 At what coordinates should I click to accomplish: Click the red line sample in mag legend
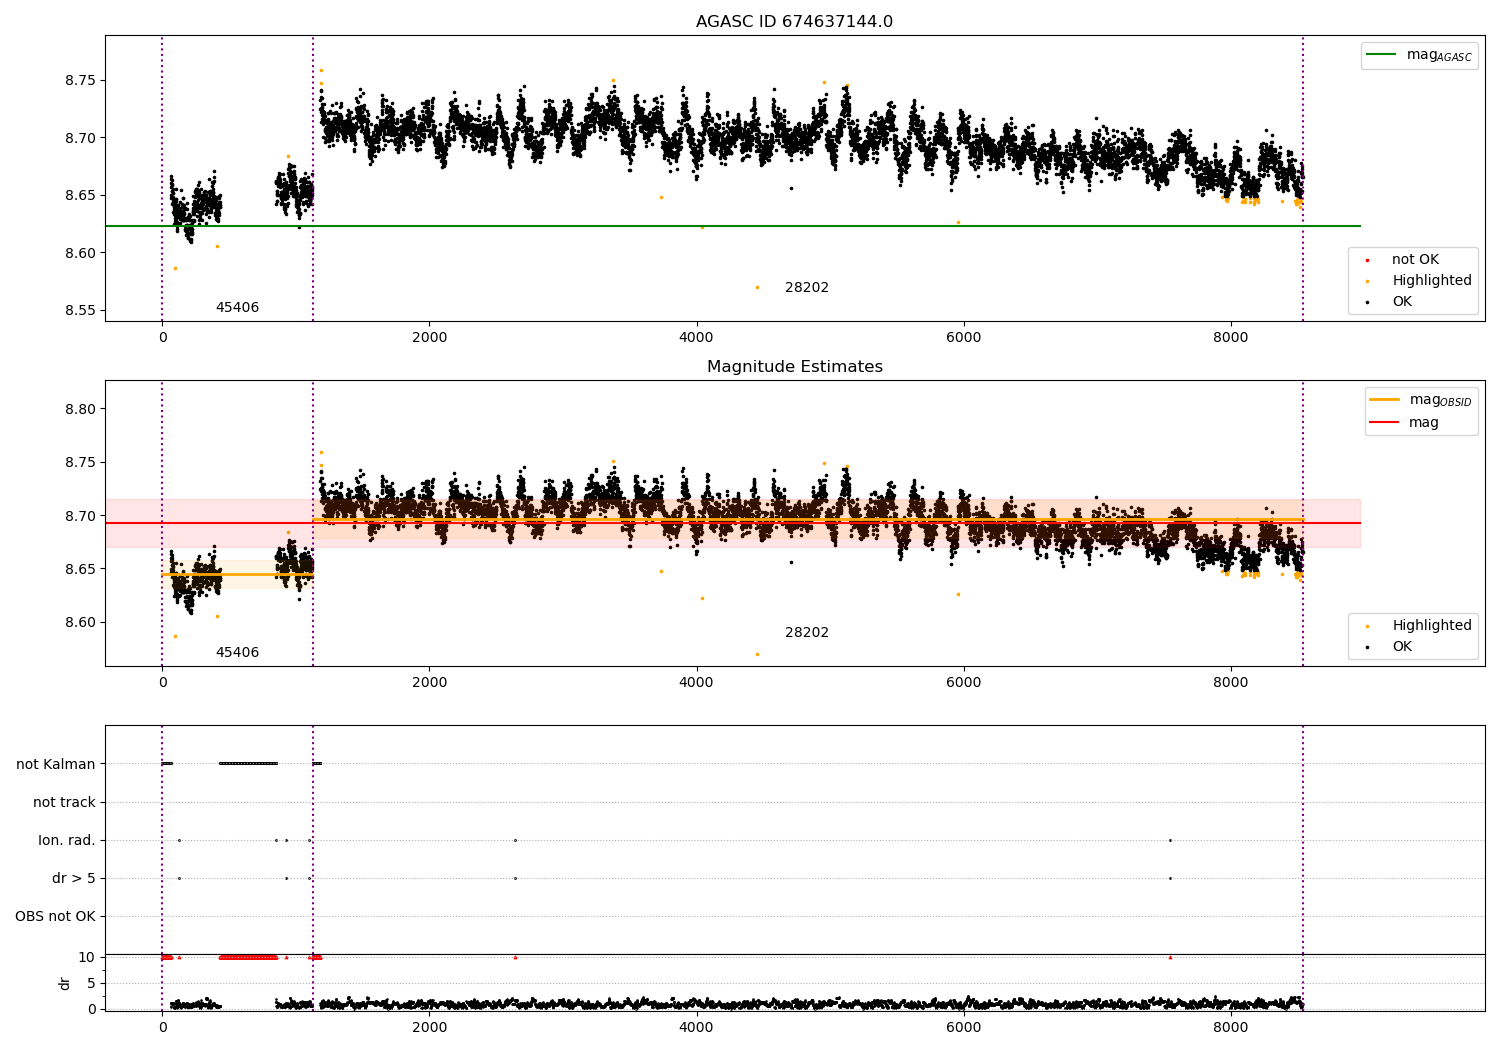pyautogui.click(x=1385, y=423)
